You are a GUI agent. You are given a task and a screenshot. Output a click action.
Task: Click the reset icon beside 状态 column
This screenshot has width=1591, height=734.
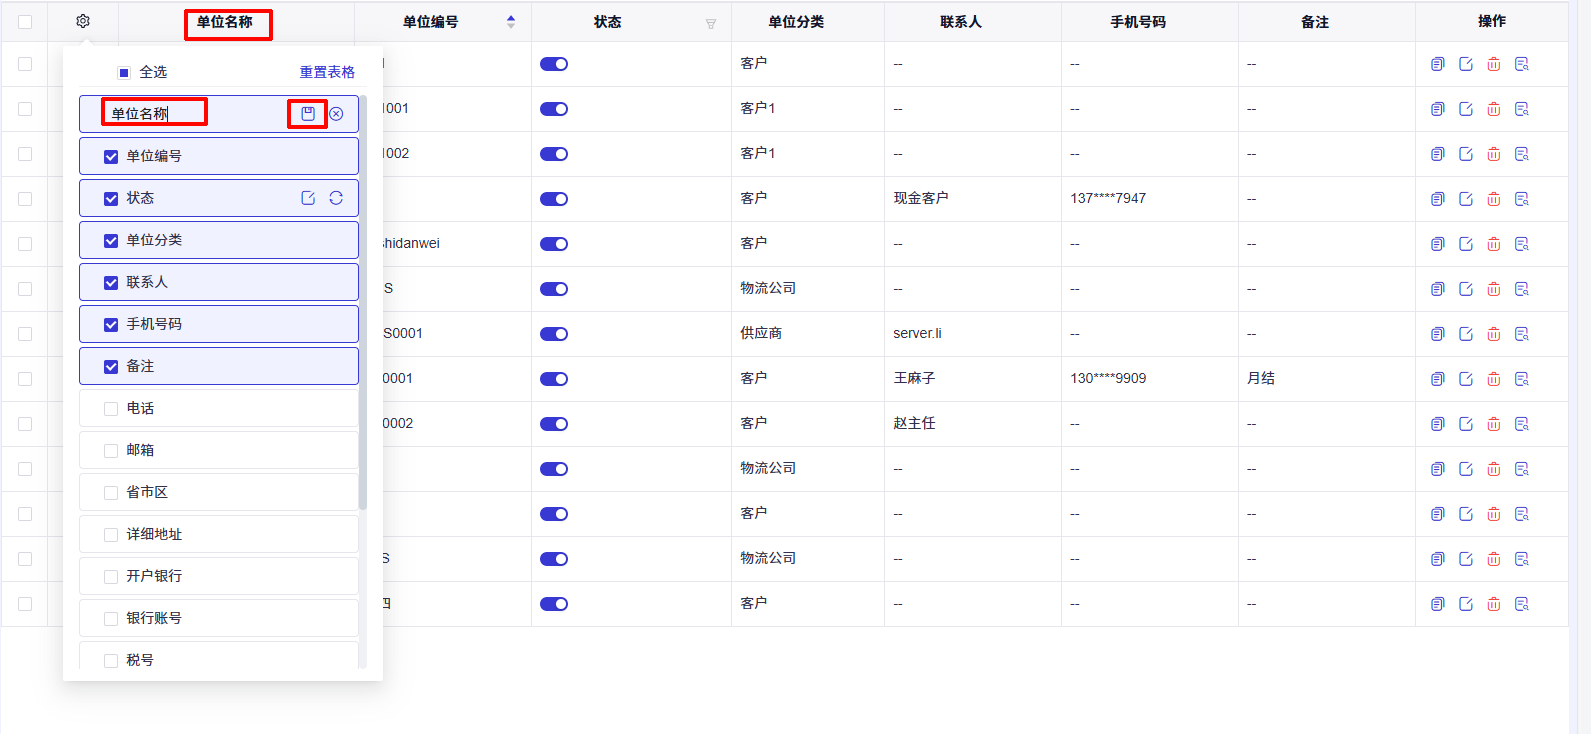pos(336,198)
